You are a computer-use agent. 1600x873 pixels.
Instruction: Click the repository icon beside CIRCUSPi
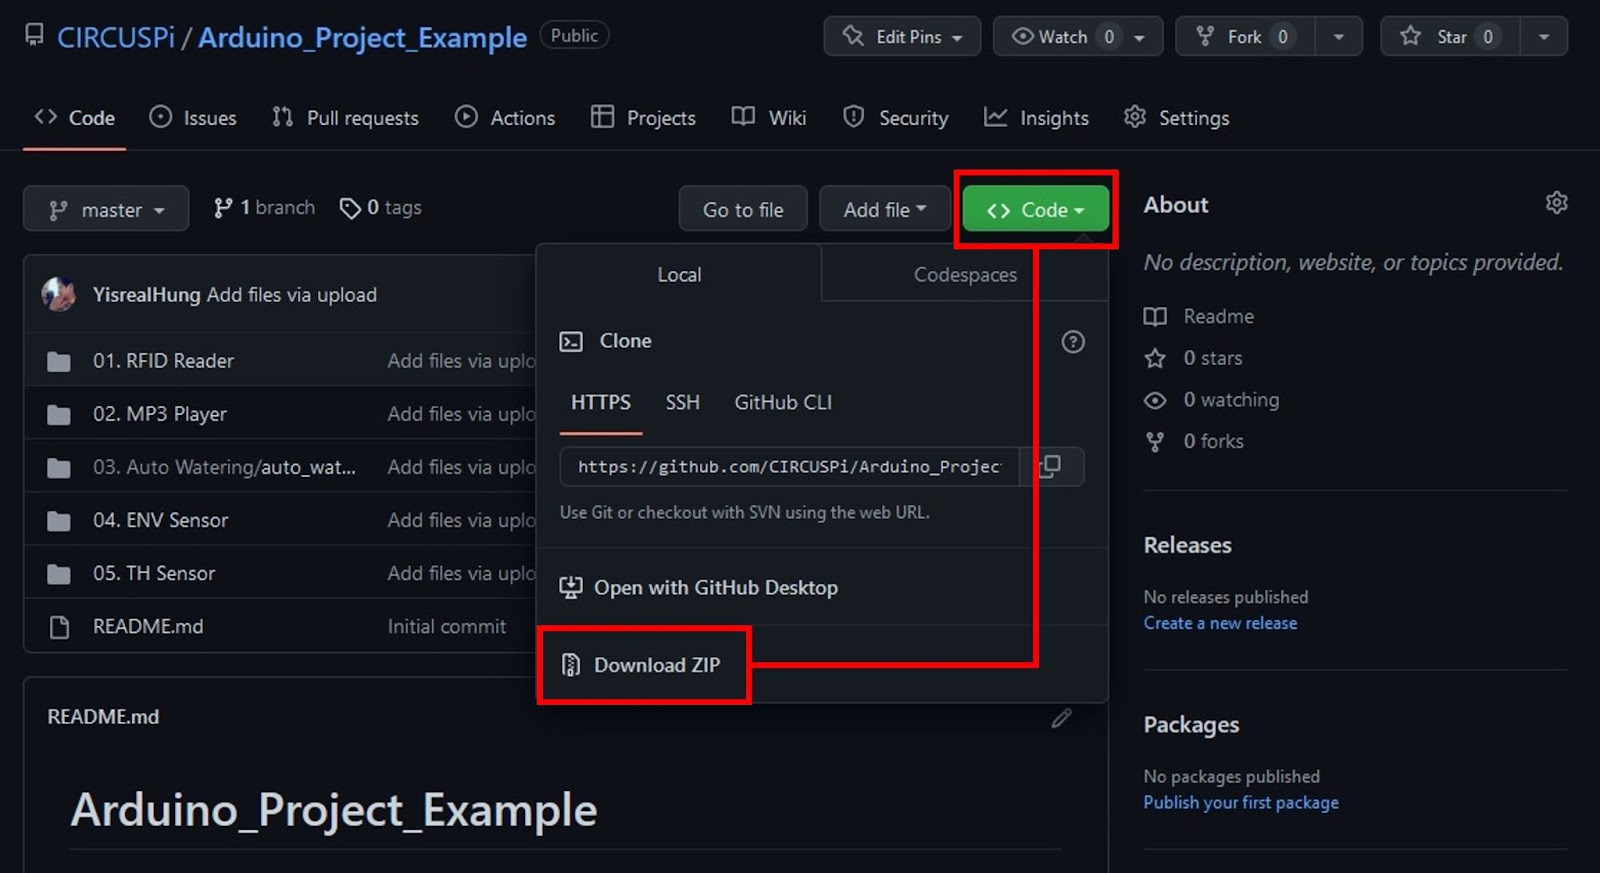(x=34, y=36)
